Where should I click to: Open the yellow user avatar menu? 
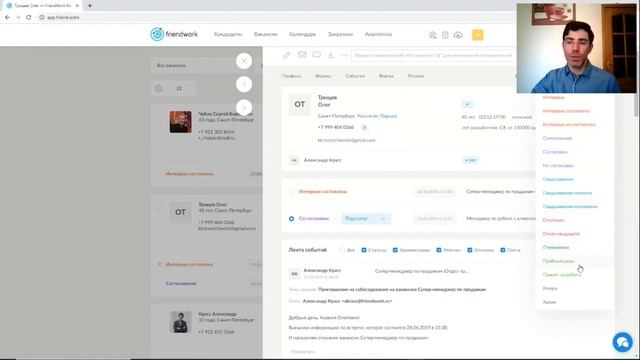click(x=478, y=35)
